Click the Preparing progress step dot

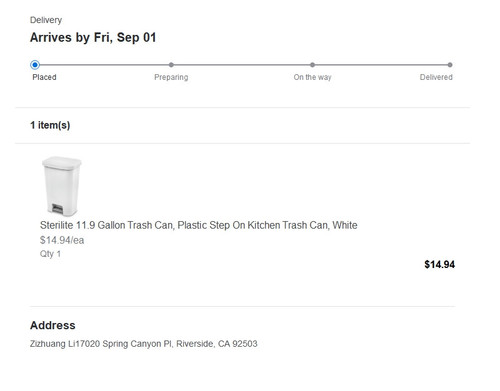click(x=171, y=65)
